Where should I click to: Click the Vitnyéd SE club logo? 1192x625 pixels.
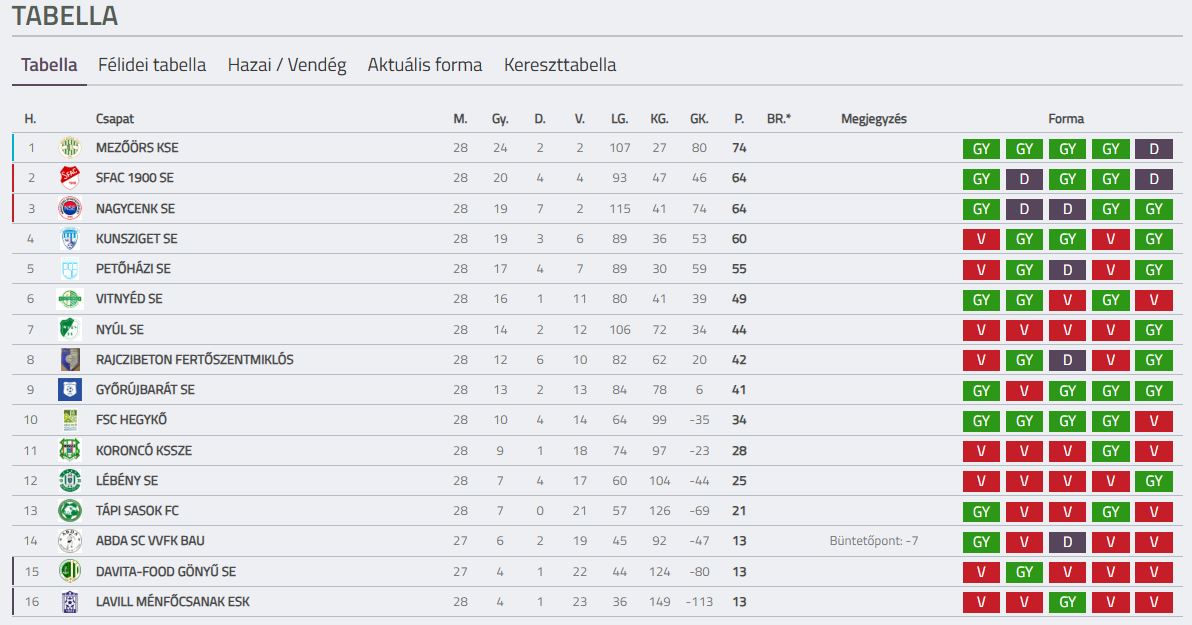point(70,299)
